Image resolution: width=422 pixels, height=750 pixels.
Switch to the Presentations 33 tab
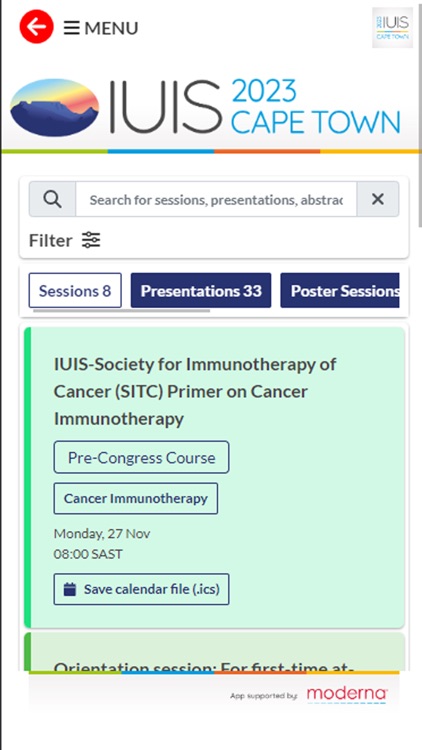tap(201, 290)
